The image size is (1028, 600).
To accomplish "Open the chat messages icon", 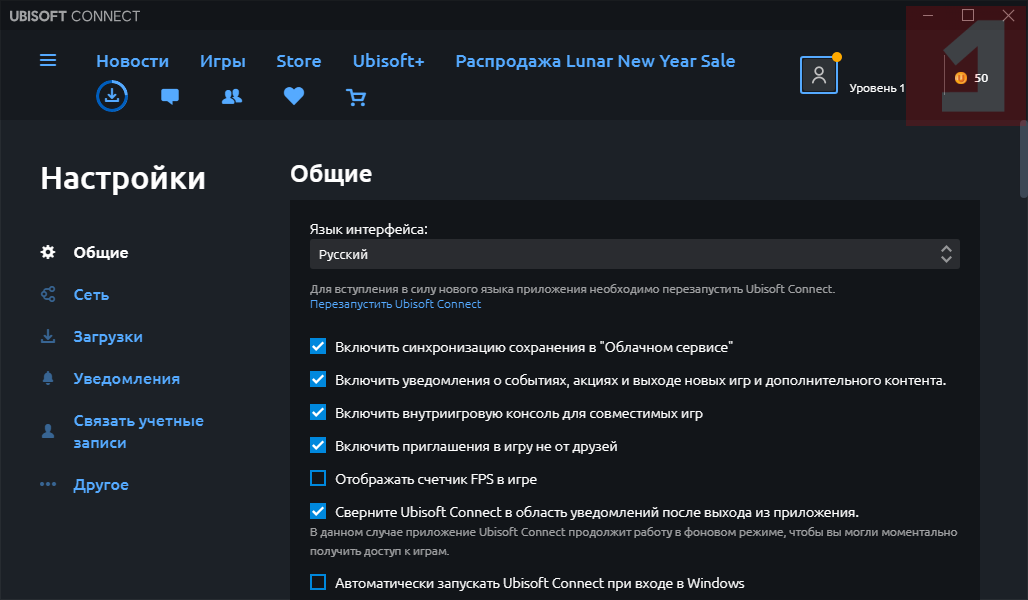I will coord(170,97).
